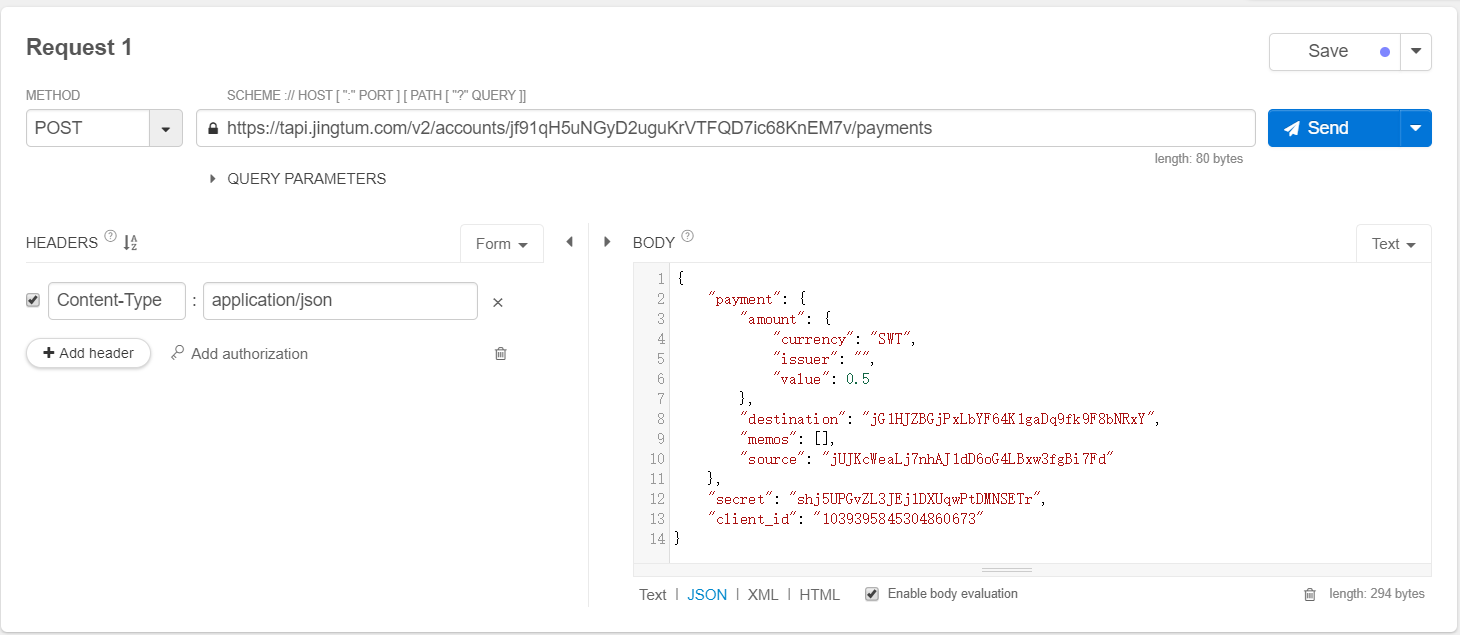Click the Content-Type header name field
The width and height of the screenshot is (1460, 635).
pos(117,301)
